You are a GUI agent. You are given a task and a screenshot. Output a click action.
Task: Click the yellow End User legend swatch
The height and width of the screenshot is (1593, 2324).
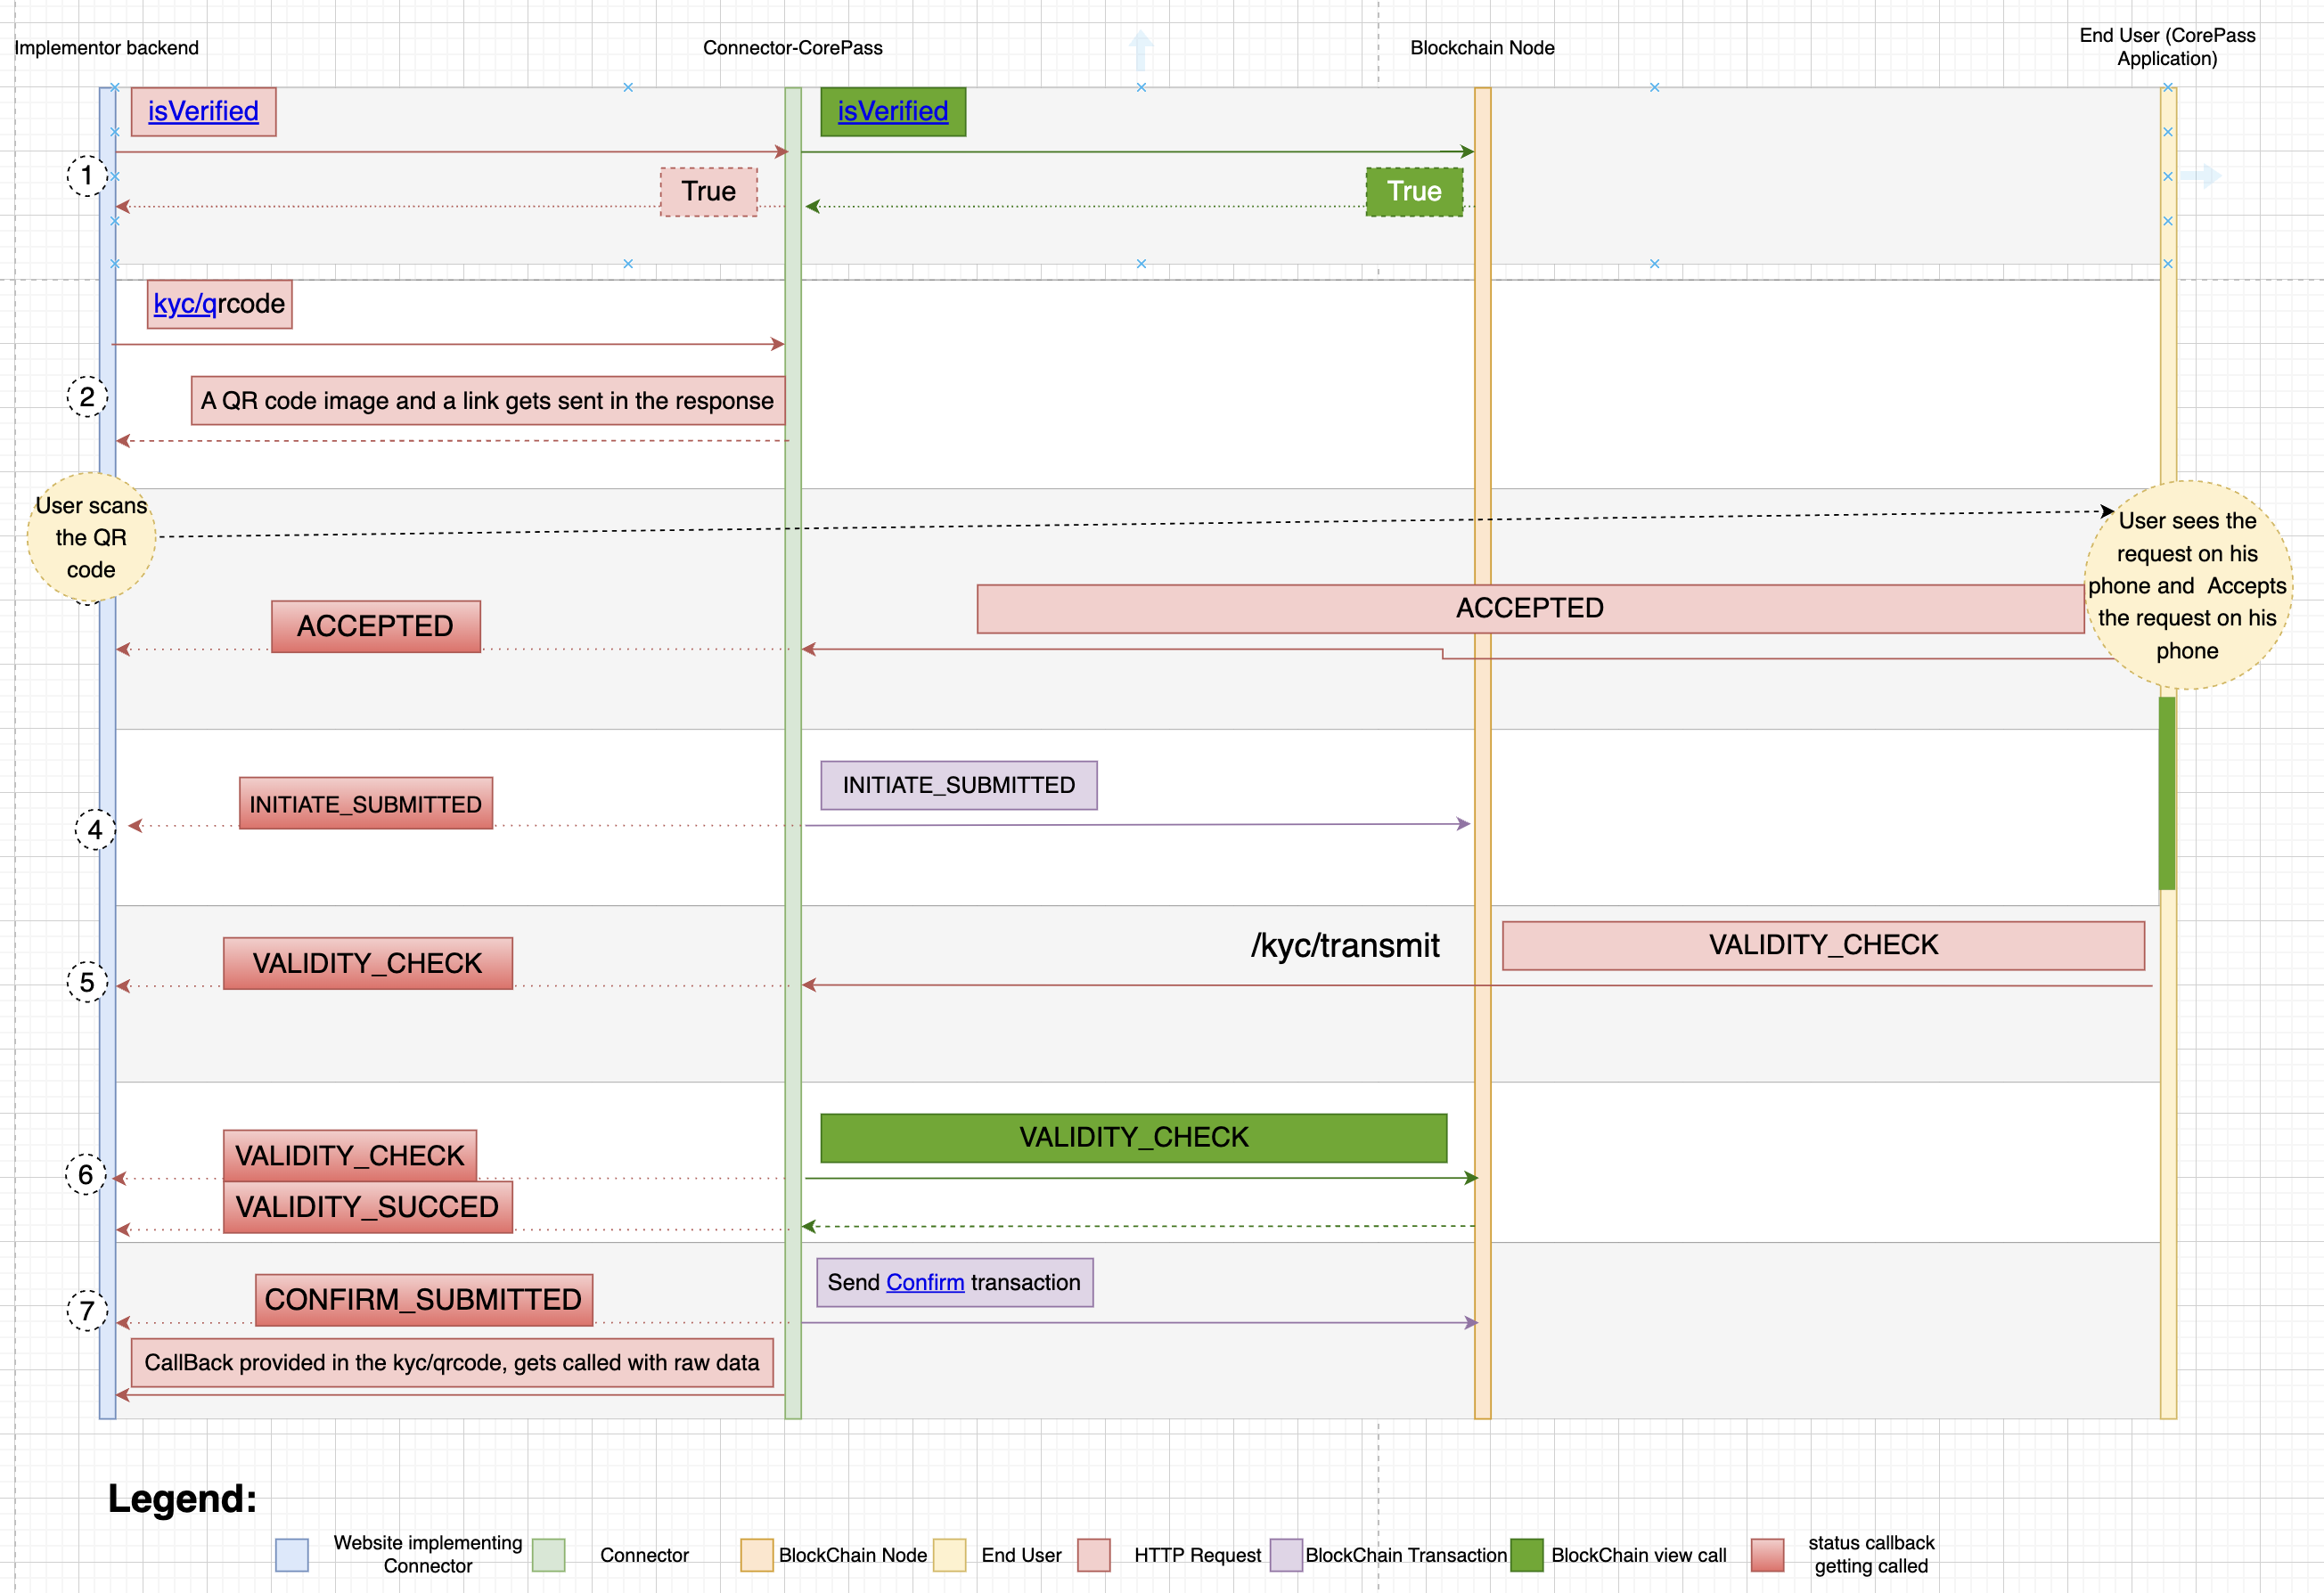pyautogui.click(x=950, y=1555)
